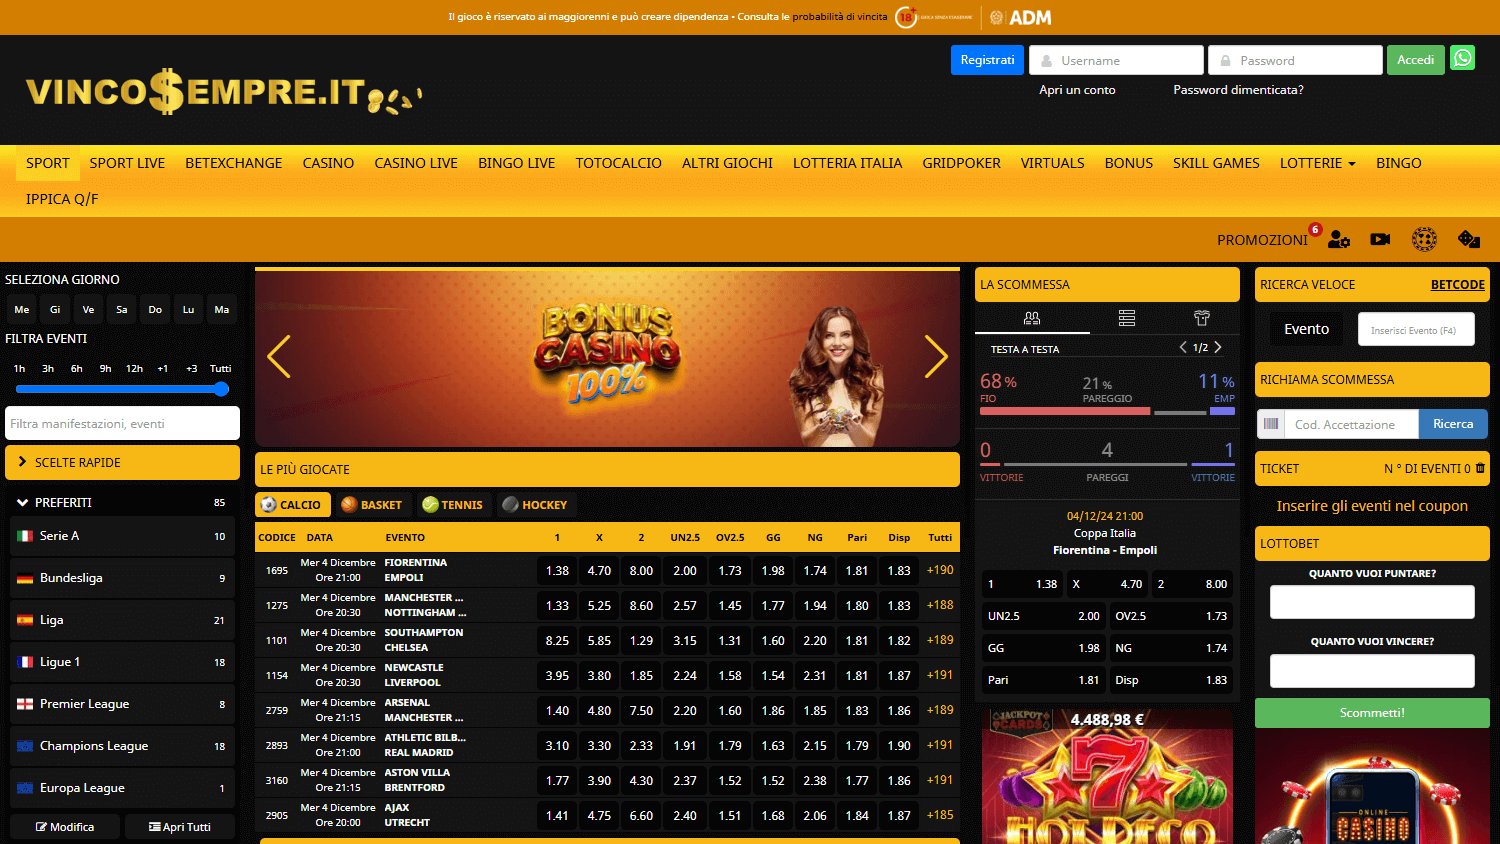Show next banner slide

pyautogui.click(x=936, y=356)
